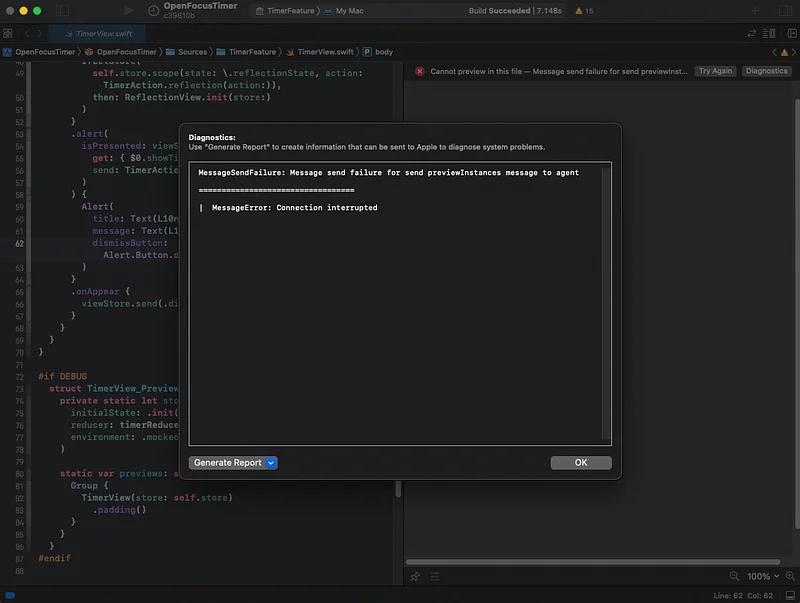This screenshot has width=800, height=603.
Task: Zoom in the preview canvas
Action: (x=790, y=576)
